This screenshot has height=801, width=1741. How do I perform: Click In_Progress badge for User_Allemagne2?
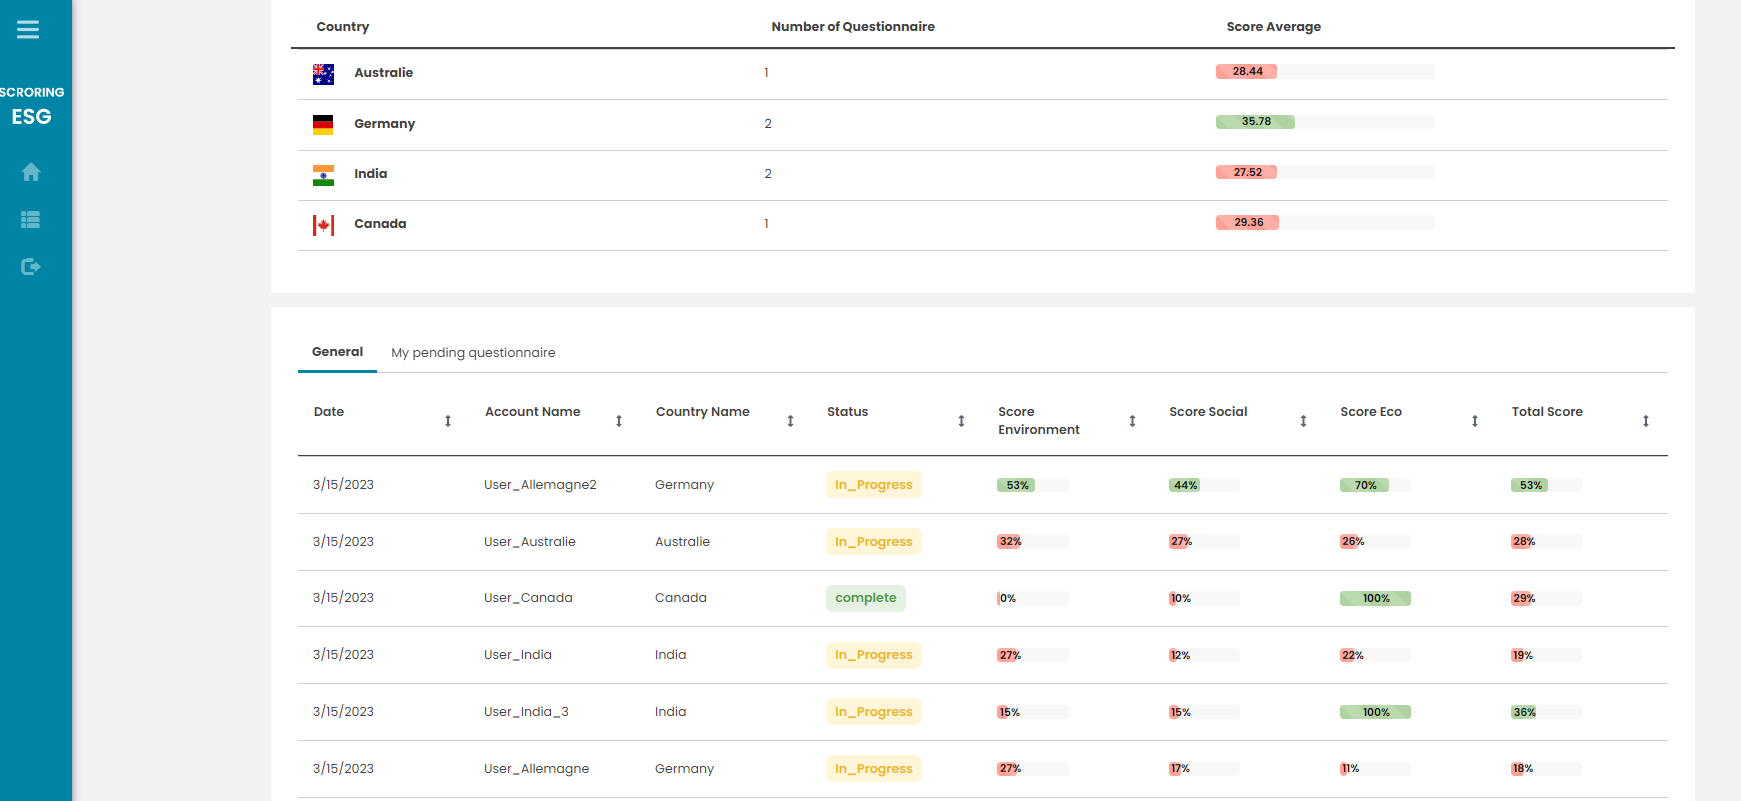[x=873, y=485]
